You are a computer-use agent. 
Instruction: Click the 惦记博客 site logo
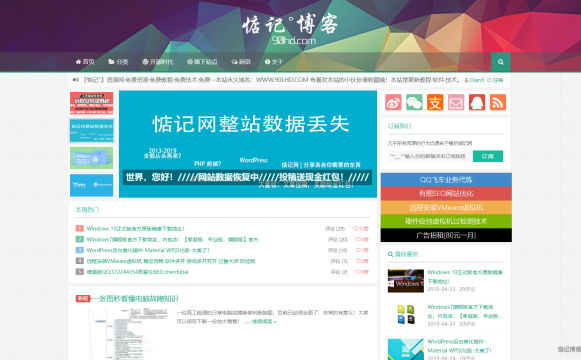click(290, 30)
